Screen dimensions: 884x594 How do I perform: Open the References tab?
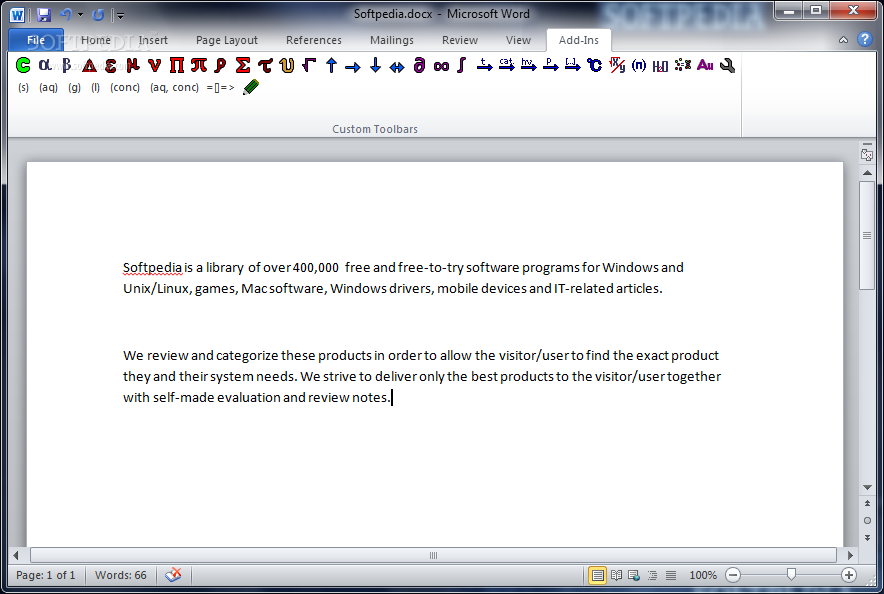(313, 40)
